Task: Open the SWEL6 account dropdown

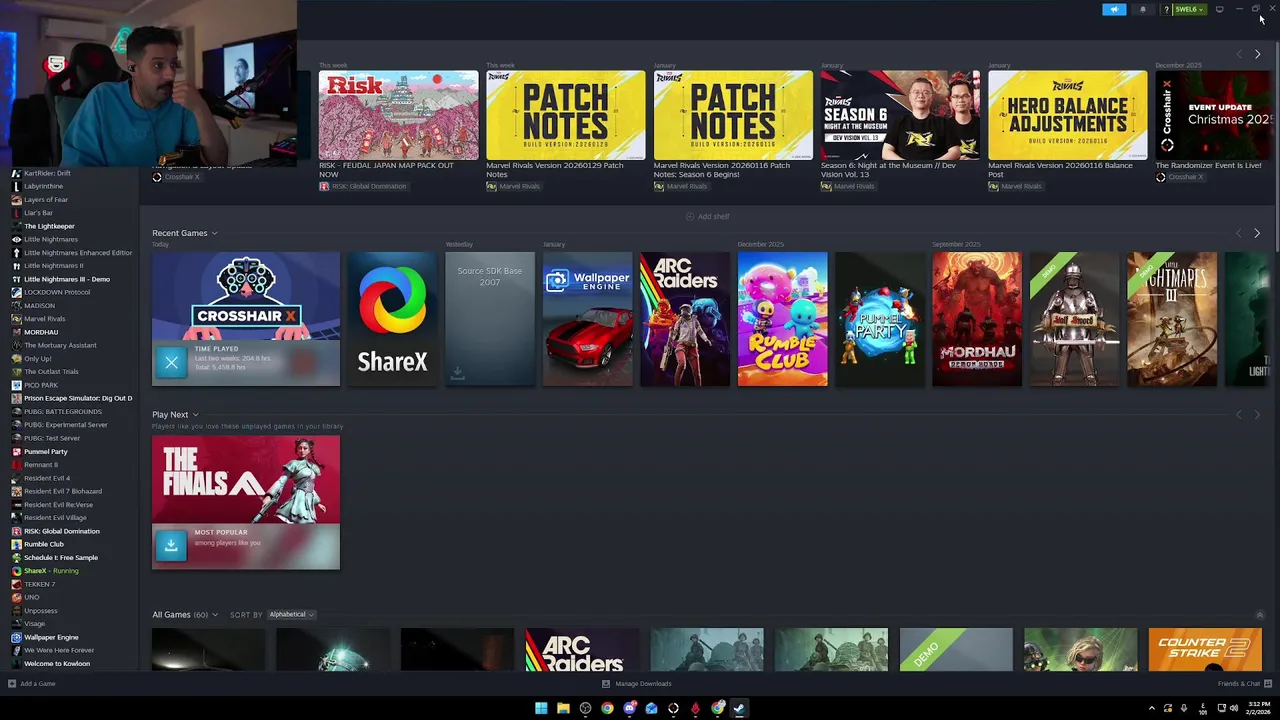Action: point(1189,9)
